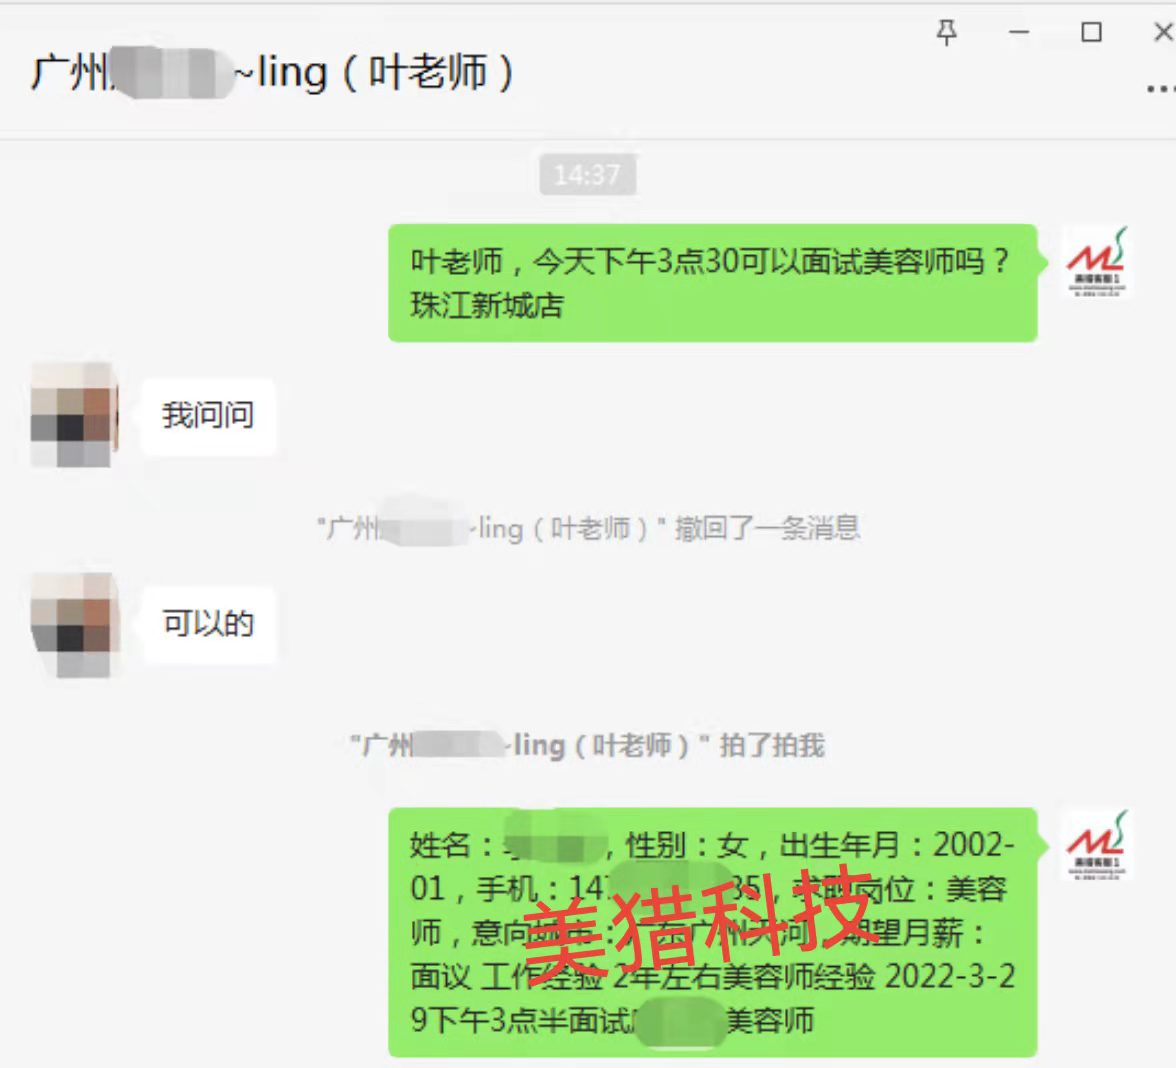Open the three-dots chat info menu

(1161, 88)
